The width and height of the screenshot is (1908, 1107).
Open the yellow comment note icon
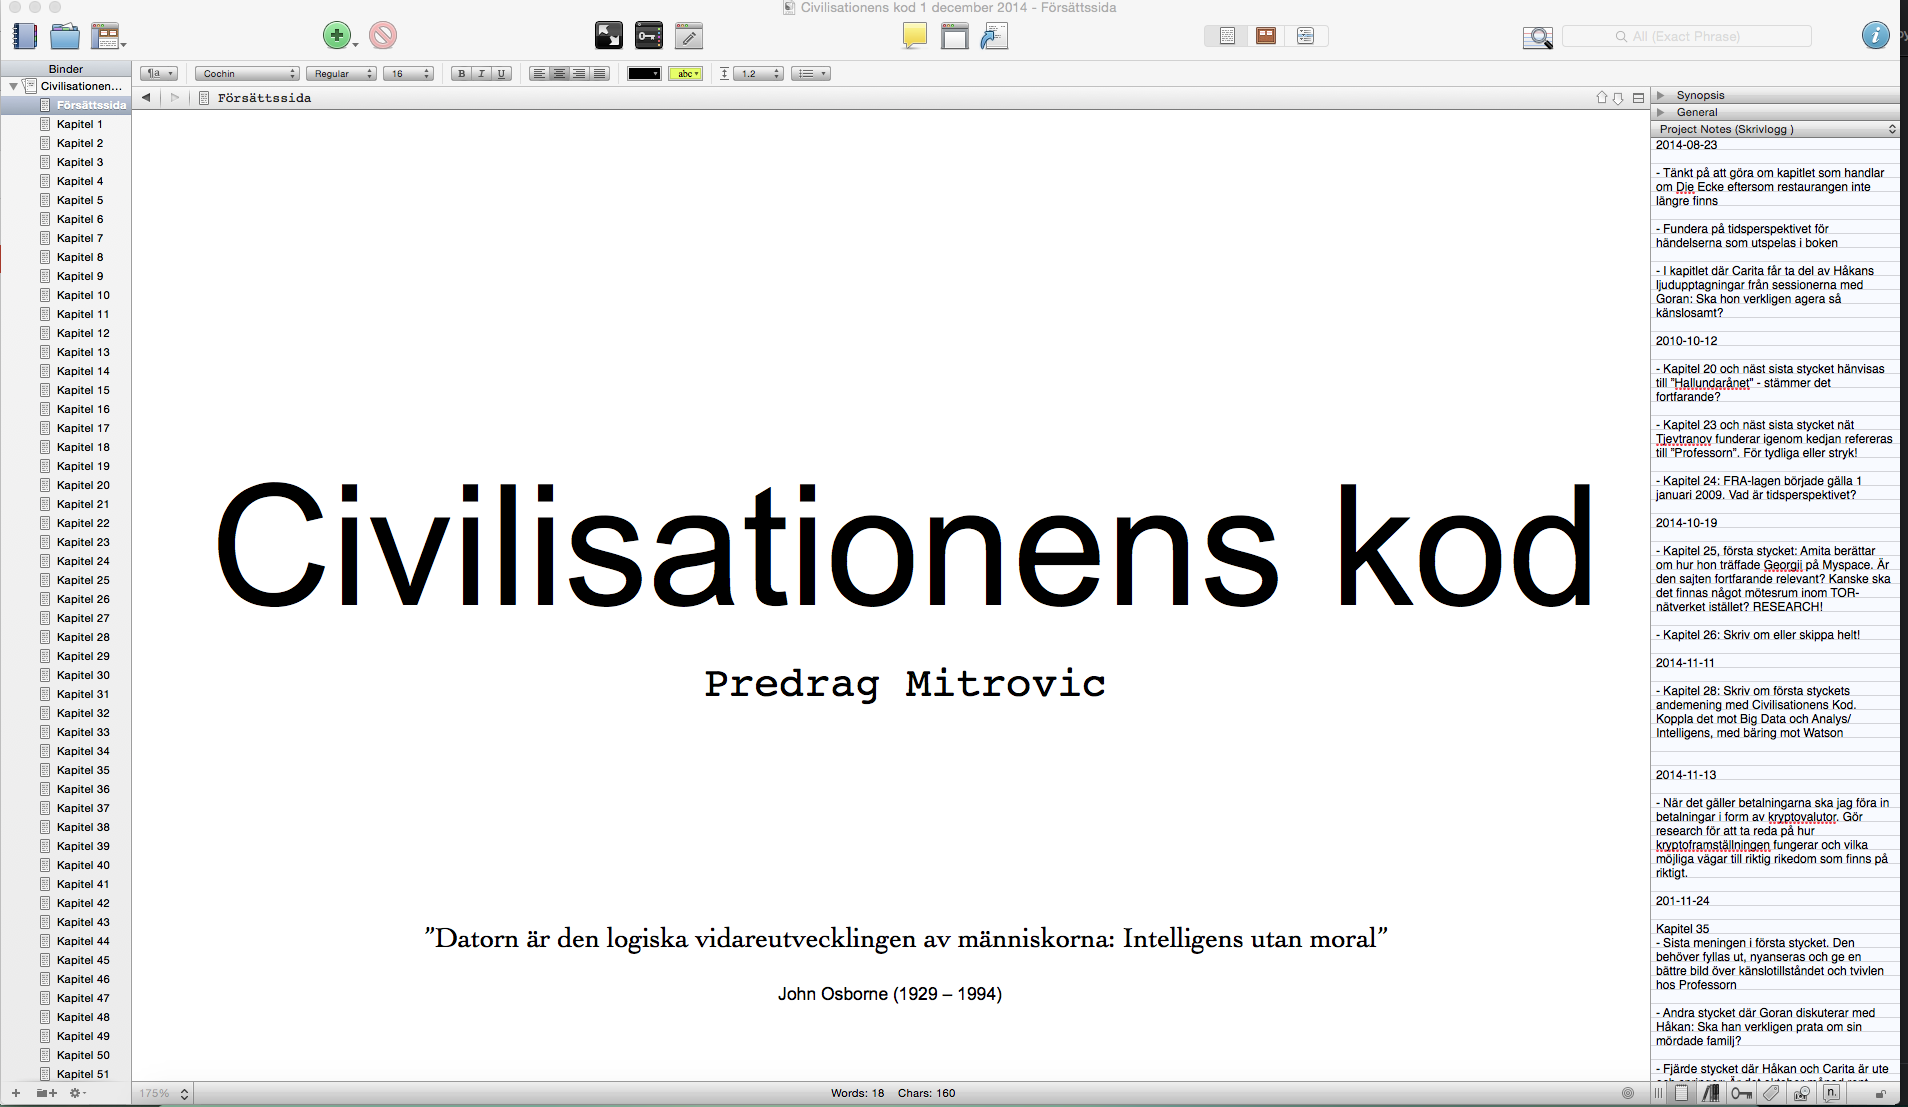pos(914,36)
